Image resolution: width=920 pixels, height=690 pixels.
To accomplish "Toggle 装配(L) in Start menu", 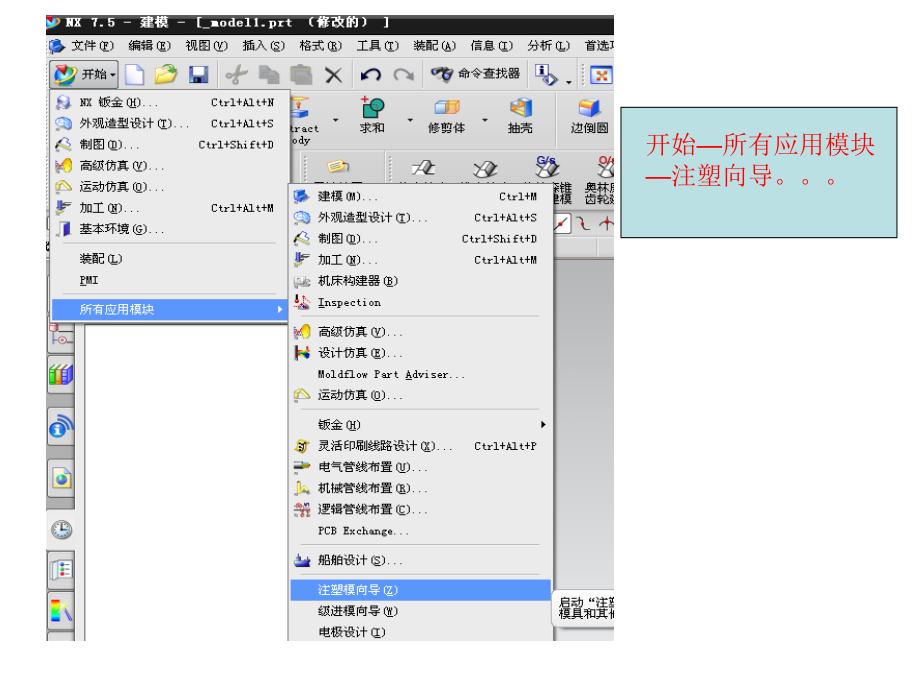I will tap(170, 259).
